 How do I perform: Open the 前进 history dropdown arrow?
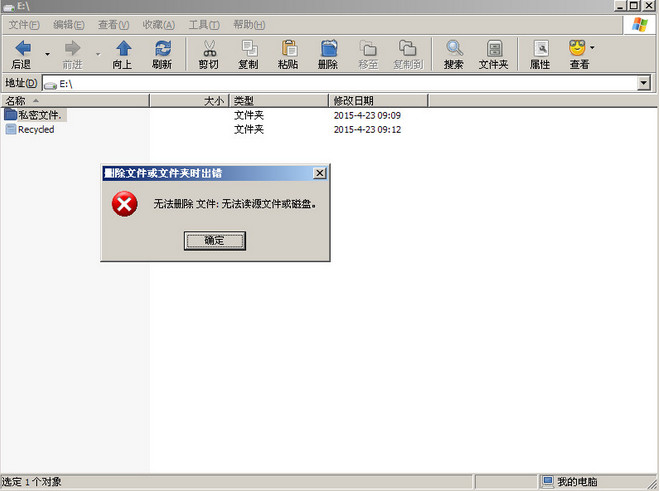pyautogui.click(x=98, y=54)
